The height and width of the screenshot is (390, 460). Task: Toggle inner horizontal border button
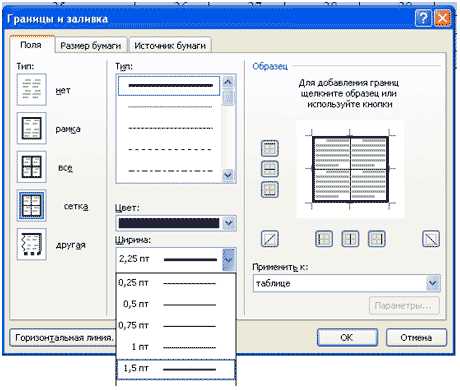[x=269, y=169]
